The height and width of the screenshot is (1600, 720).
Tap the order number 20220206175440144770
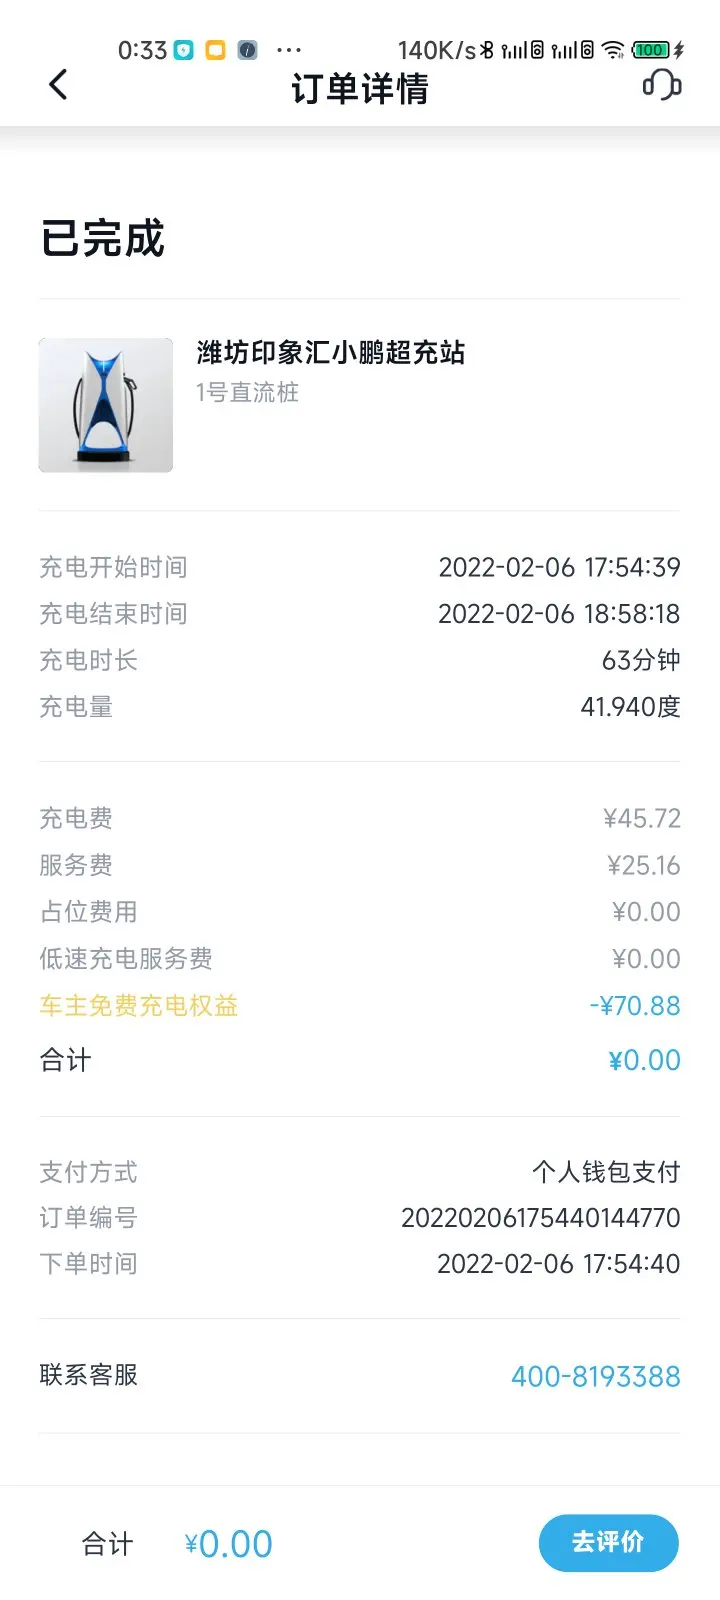[x=540, y=1217]
